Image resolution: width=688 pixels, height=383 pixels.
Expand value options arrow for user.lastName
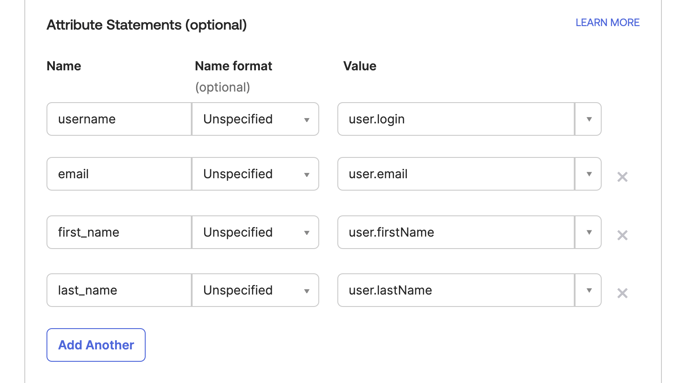coord(588,290)
